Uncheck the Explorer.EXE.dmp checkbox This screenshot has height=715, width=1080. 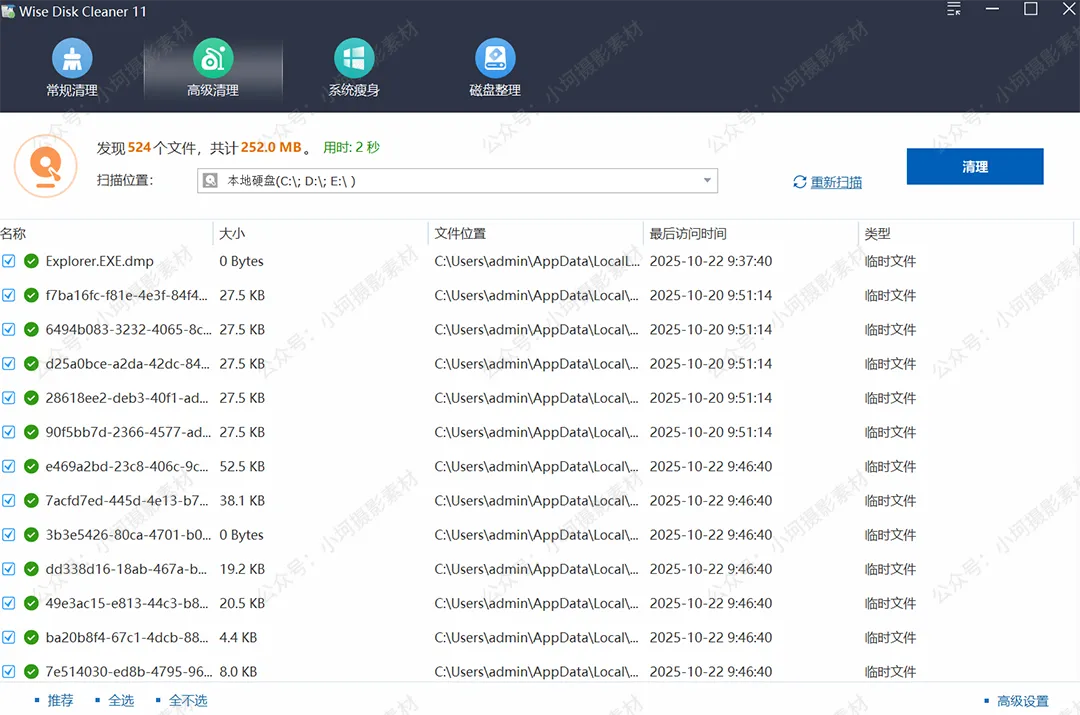(x=8, y=261)
